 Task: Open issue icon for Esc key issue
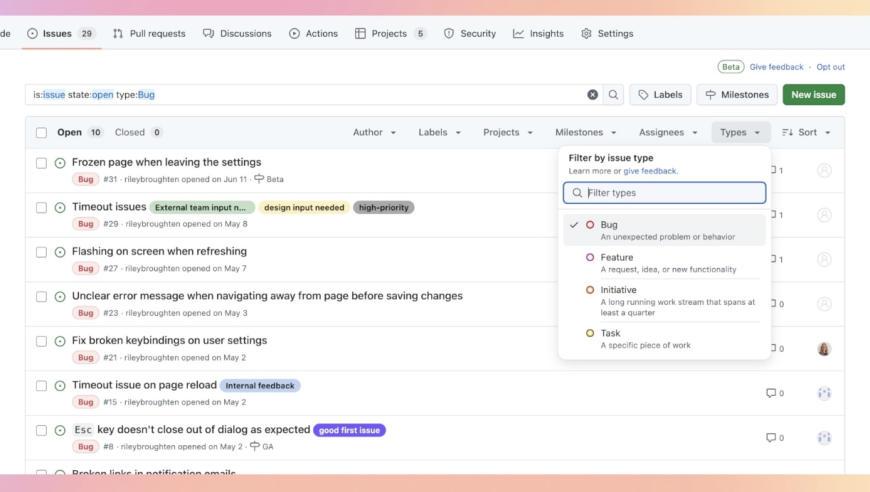coord(60,430)
